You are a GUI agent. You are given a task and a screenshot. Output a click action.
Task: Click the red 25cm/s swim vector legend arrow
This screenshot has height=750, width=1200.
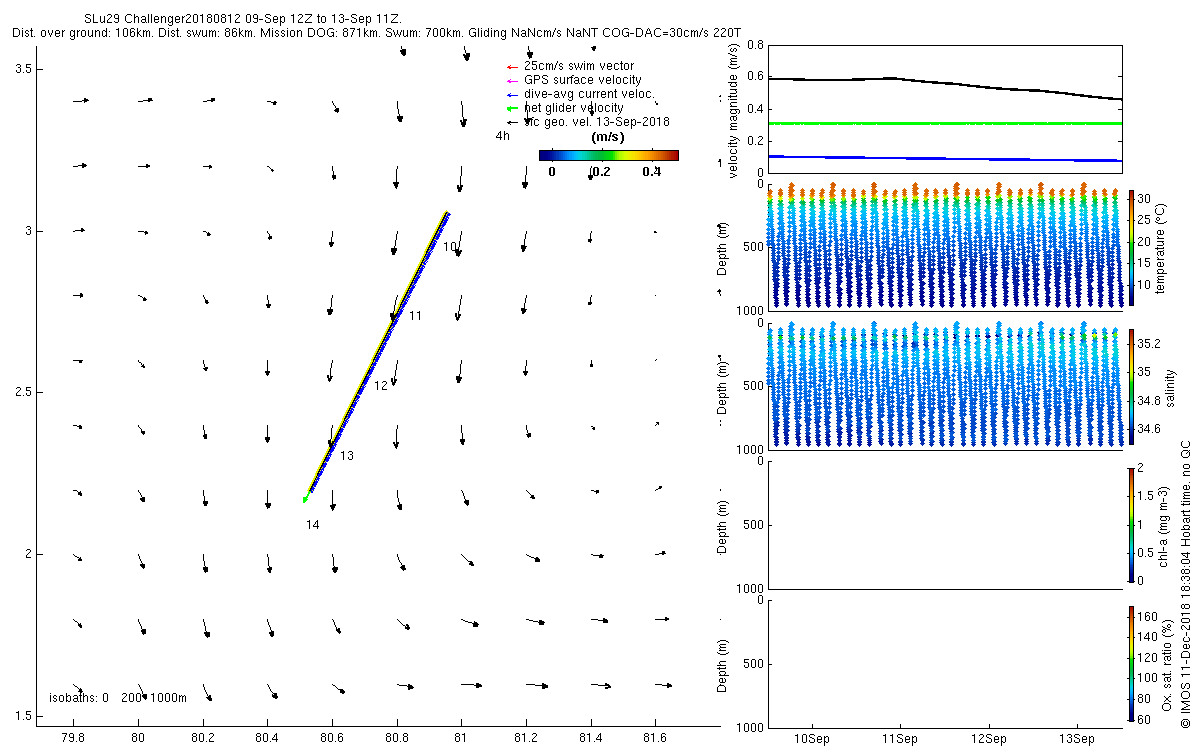coord(511,66)
